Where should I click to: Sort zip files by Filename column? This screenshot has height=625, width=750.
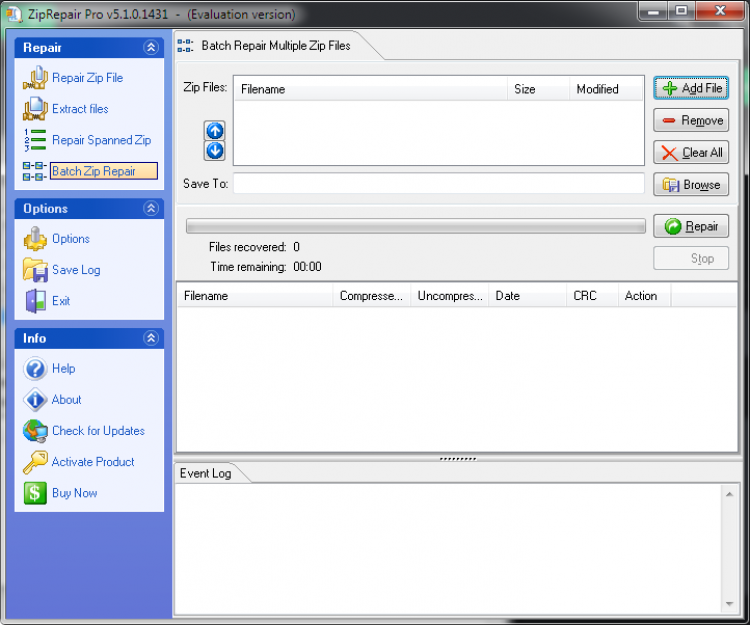pyautogui.click(x=371, y=89)
